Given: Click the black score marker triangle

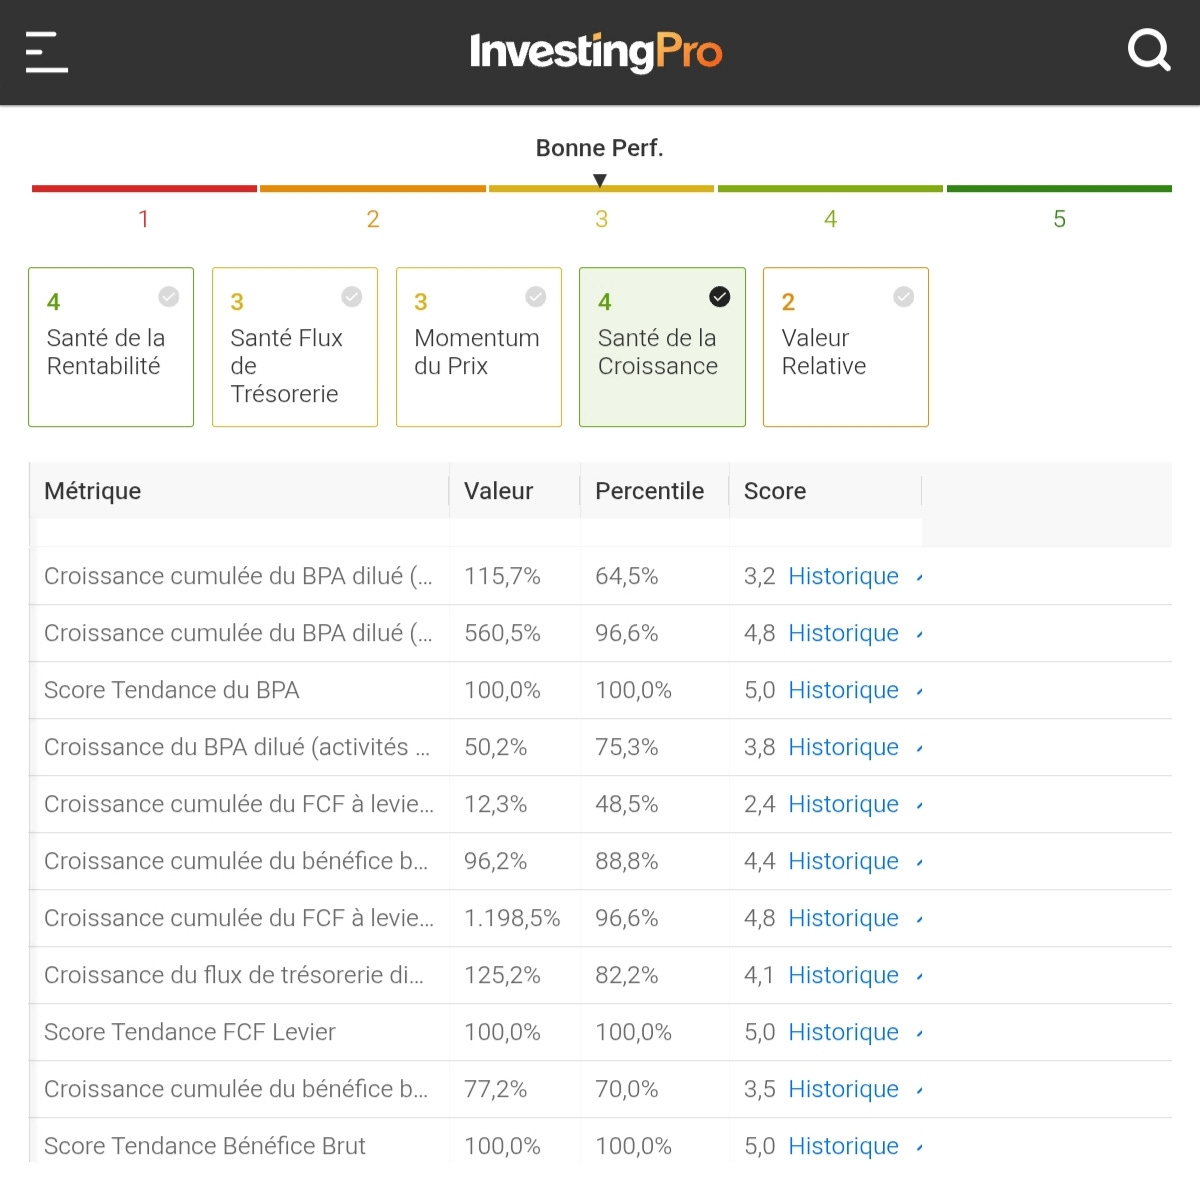Looking at the screenshot, I should pos(600,181).
